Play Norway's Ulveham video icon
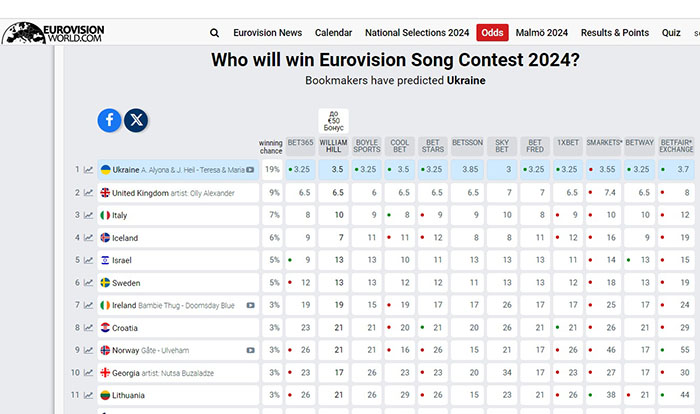 click(x=250, y=350)
